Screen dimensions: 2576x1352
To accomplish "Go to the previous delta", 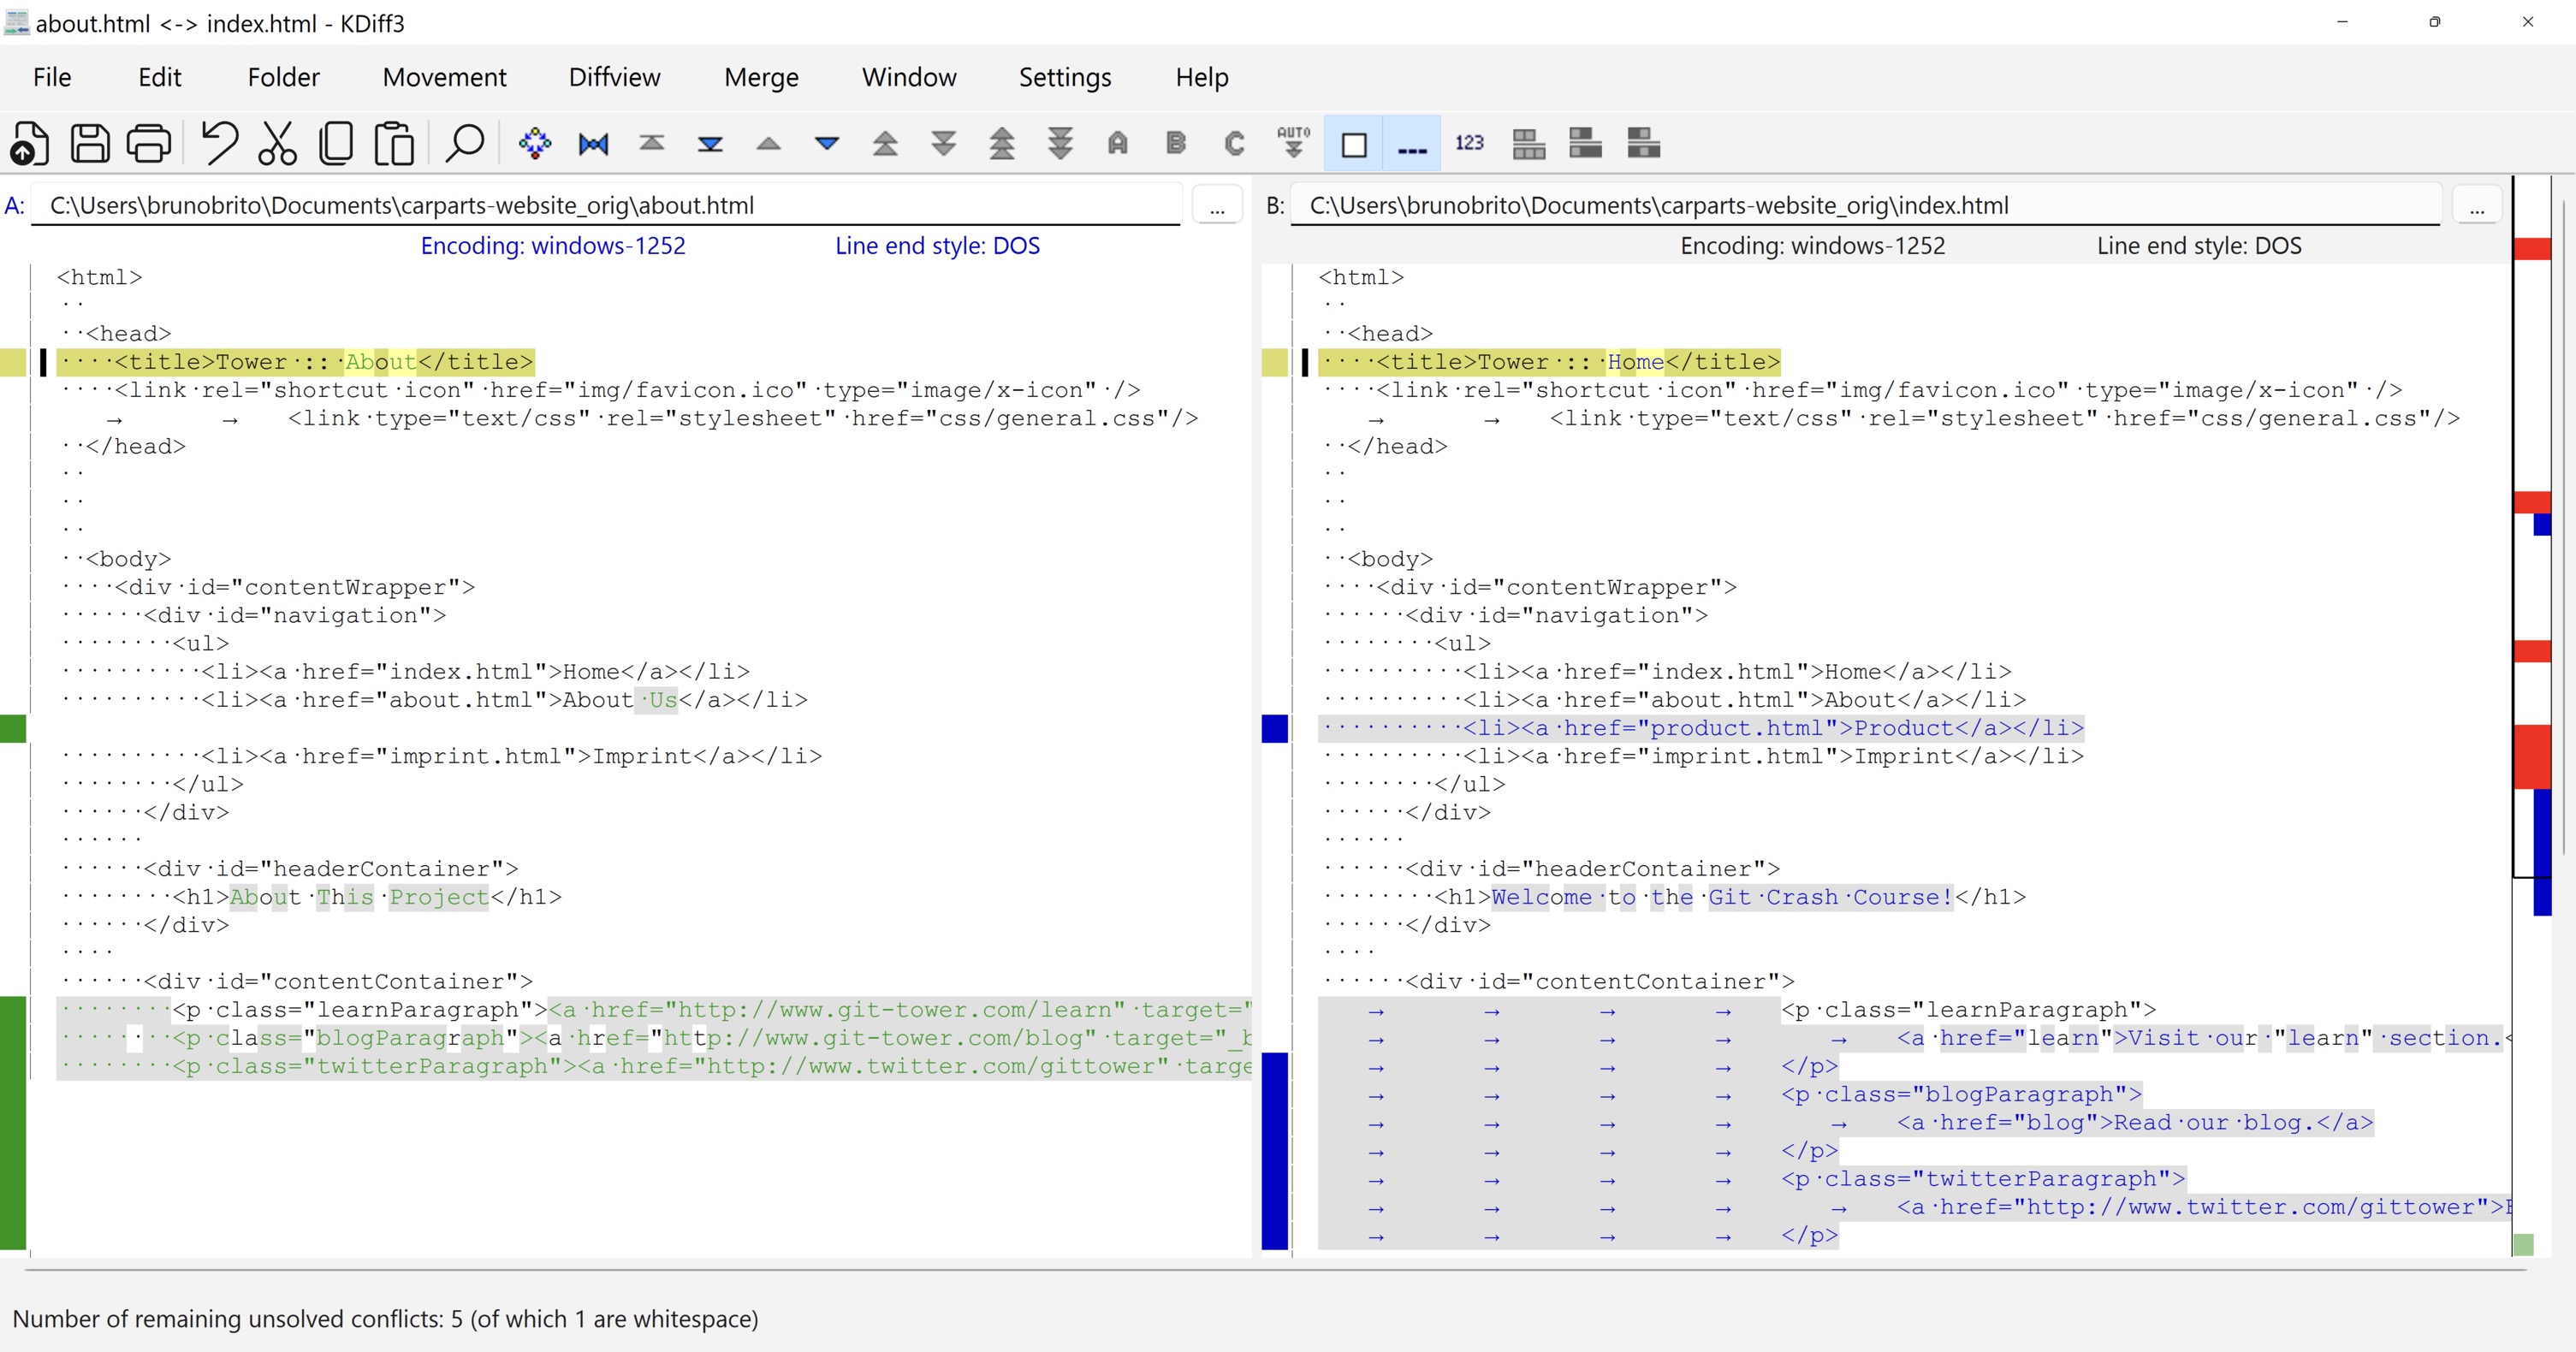I will (x=768, y=143).
